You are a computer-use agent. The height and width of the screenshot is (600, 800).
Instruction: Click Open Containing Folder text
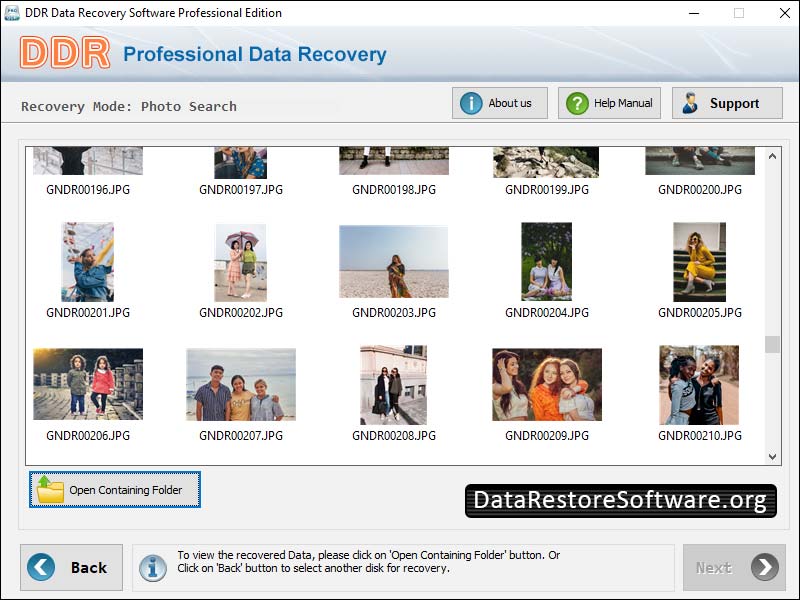(x=126, y=490)
